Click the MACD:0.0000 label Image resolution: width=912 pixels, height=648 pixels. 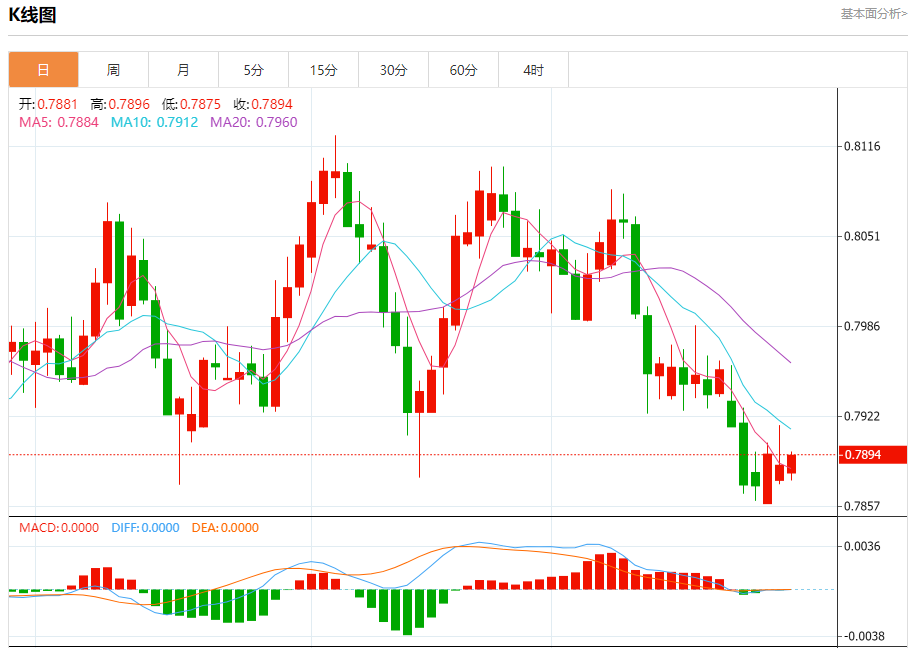click(x=59, y=528)
